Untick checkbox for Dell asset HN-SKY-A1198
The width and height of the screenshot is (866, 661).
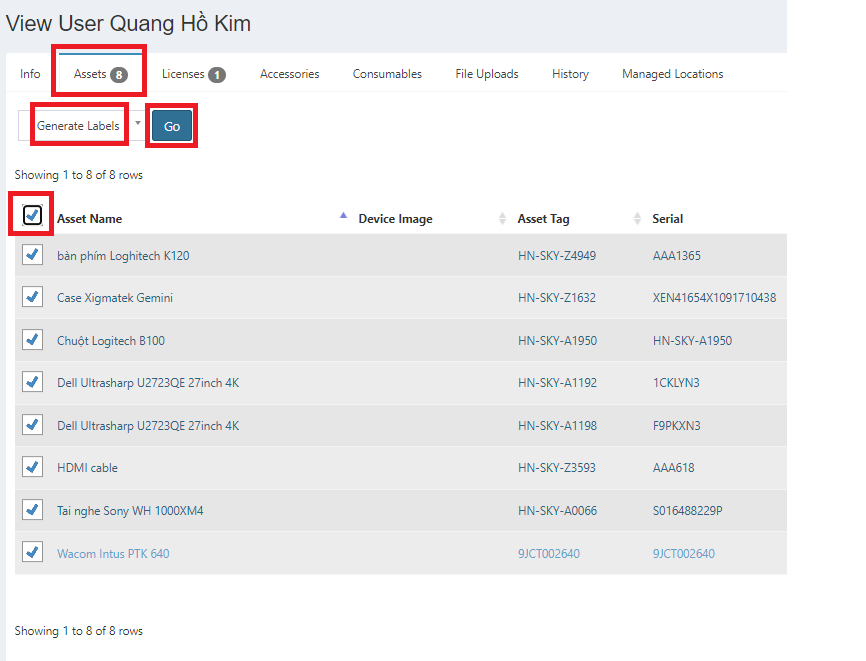pyautogui.click(x=32, y=425)
